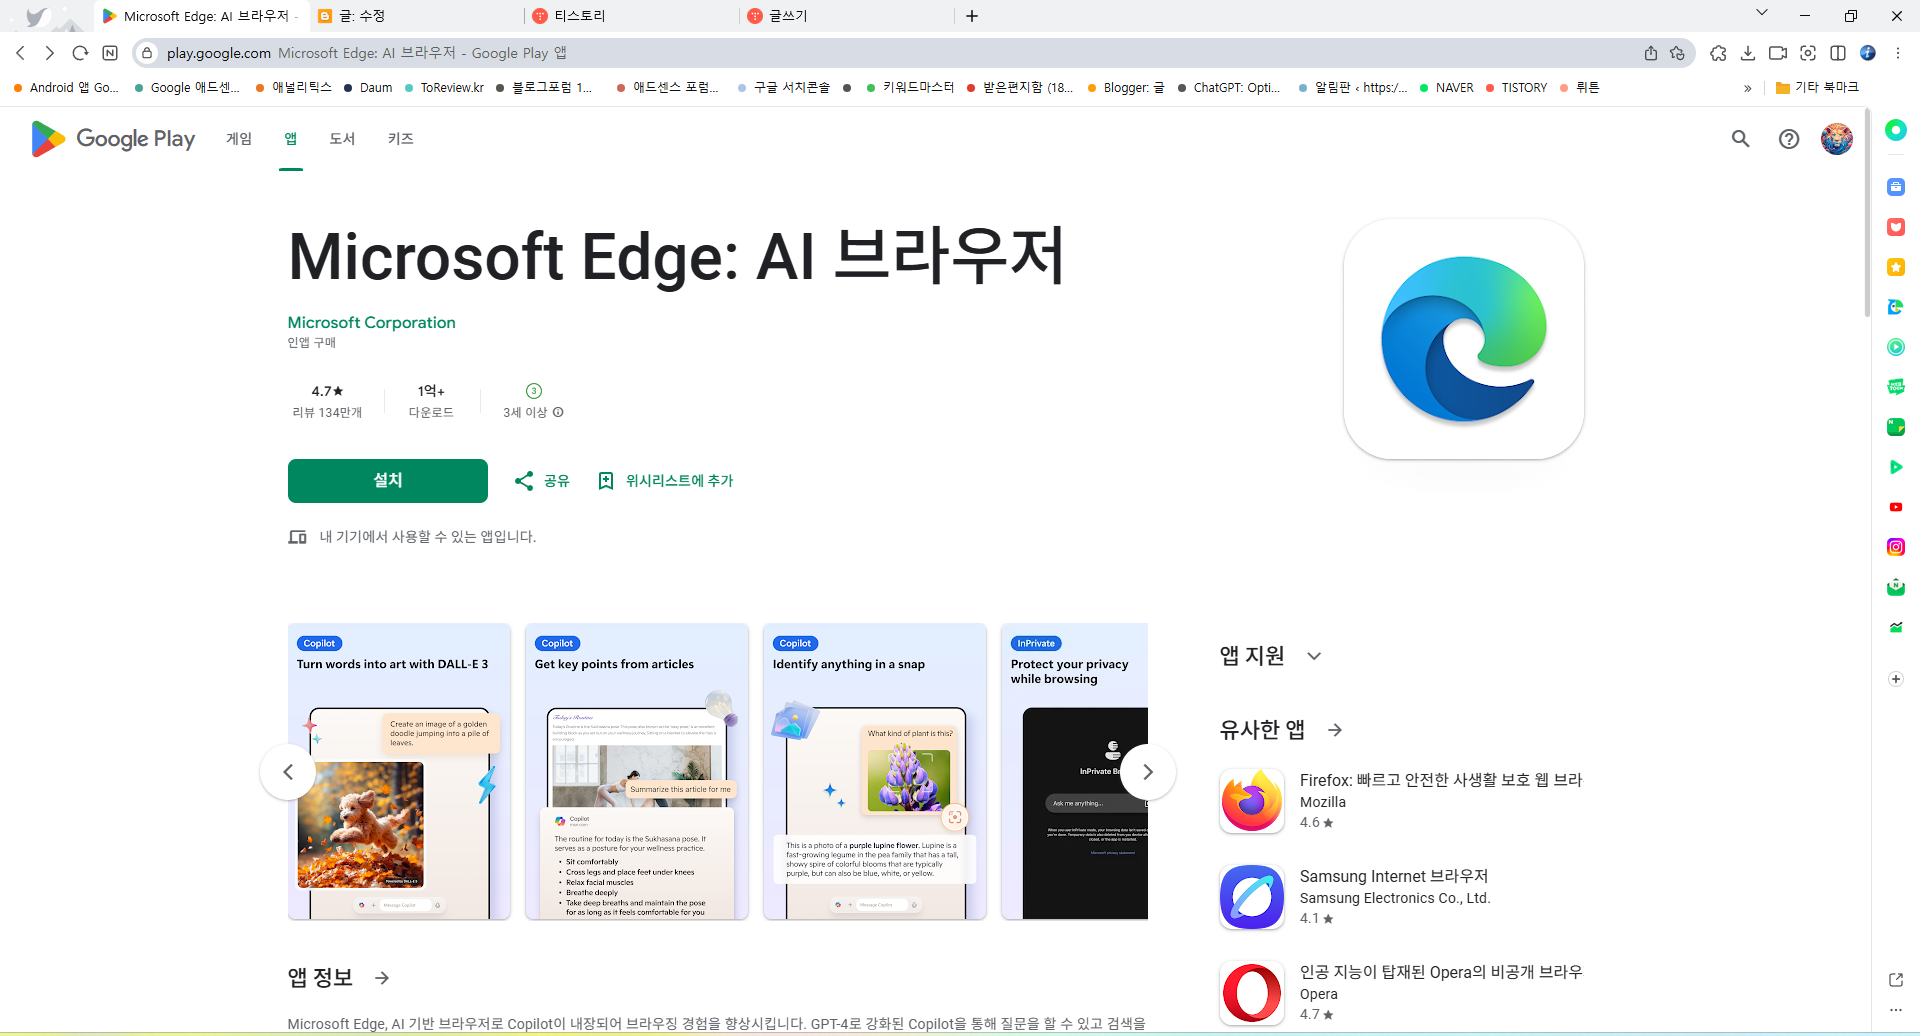The width and height of the screenshot is (1920, 1036).
Task: Click the address bar share icon
Action: (1651, 53)
